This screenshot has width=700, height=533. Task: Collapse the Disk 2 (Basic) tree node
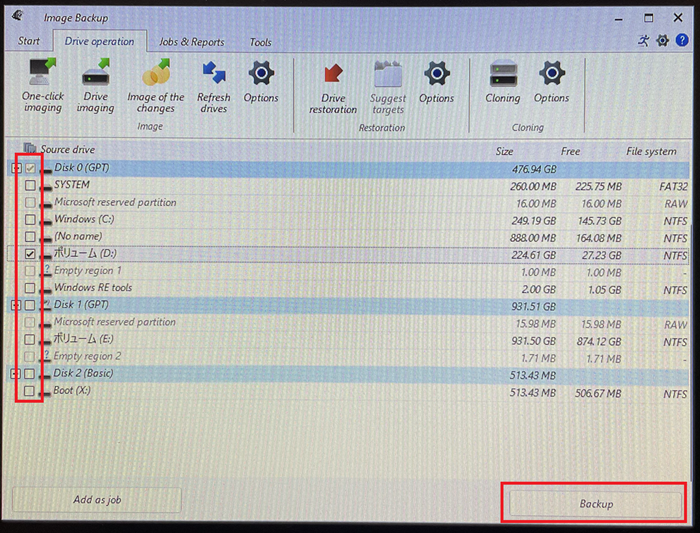point(15,374)
